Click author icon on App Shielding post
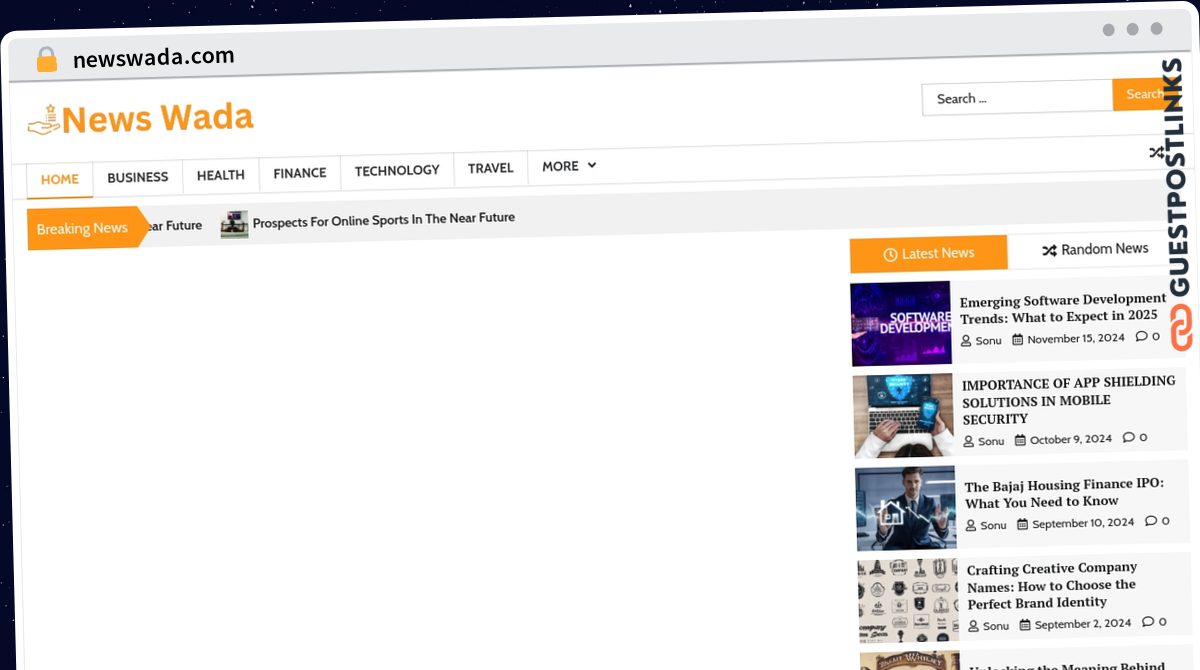The height and width of the screenshot is (670, 1200). click(x=968, y=441)
